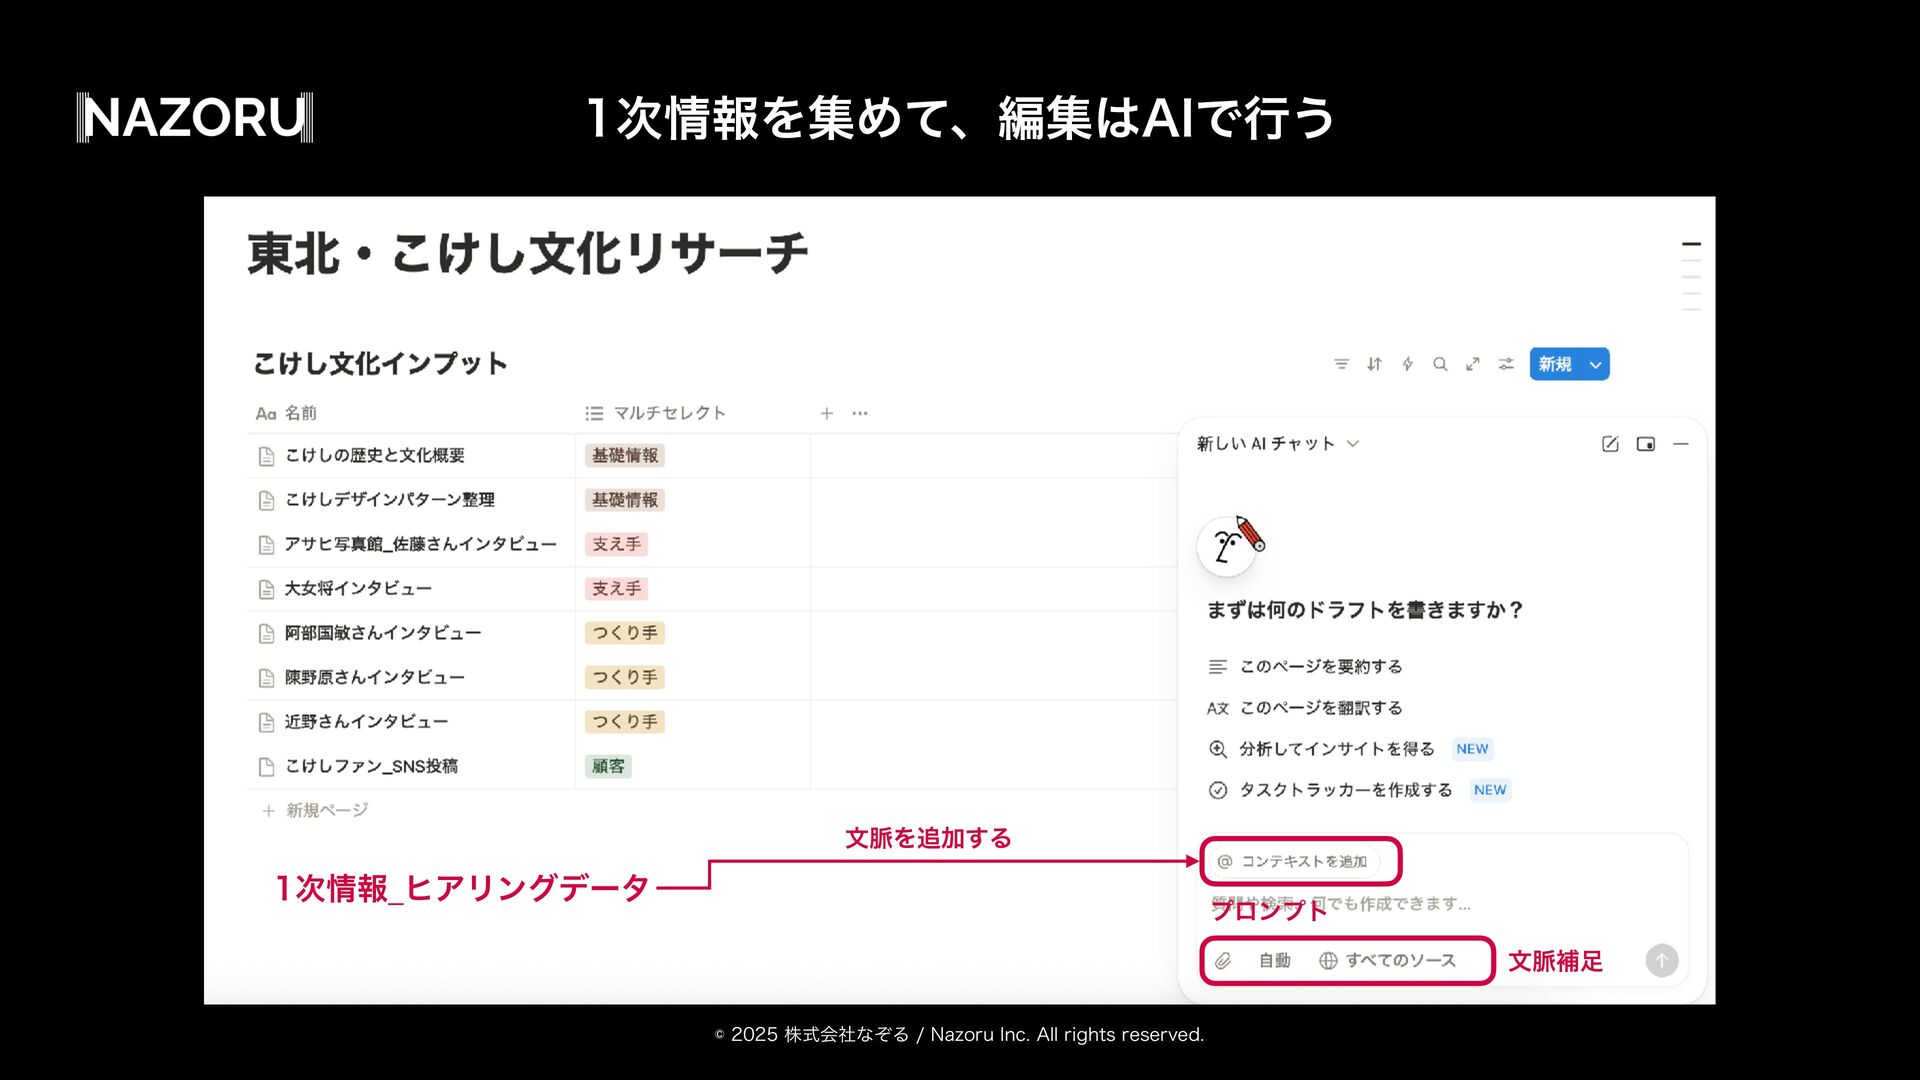Select 分析してインサイトを得る suggestion
The width and height of the screenshot is (1920, 1080).
coord(1336,749)
